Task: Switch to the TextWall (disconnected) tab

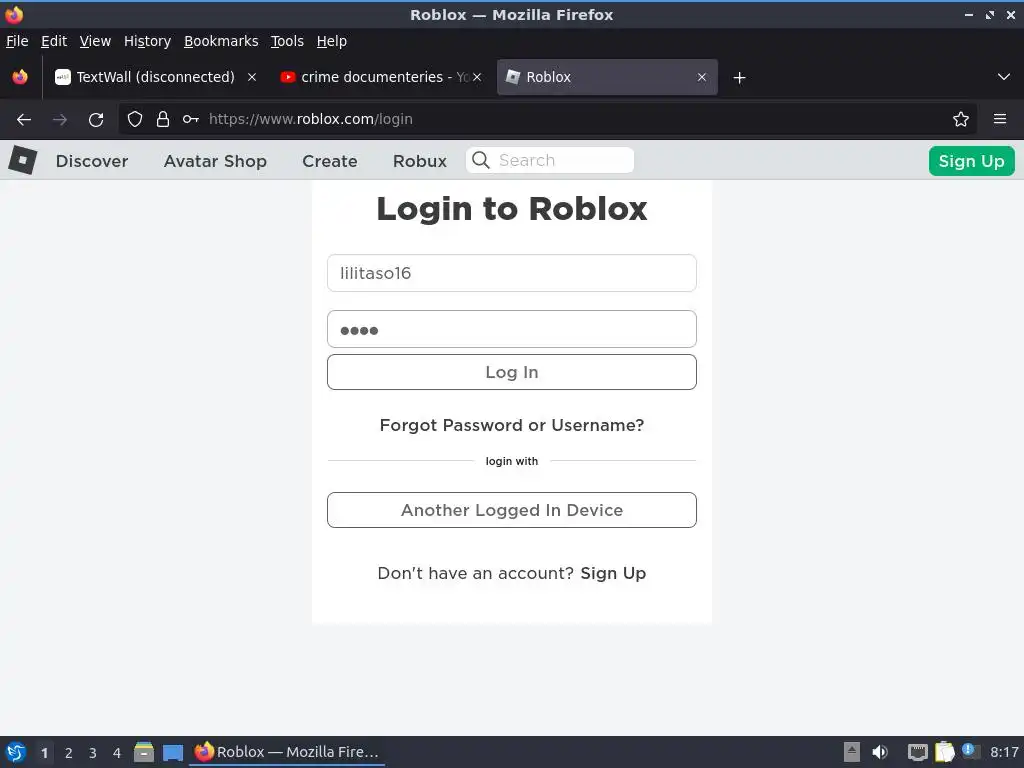Action: tap(155, 77)
